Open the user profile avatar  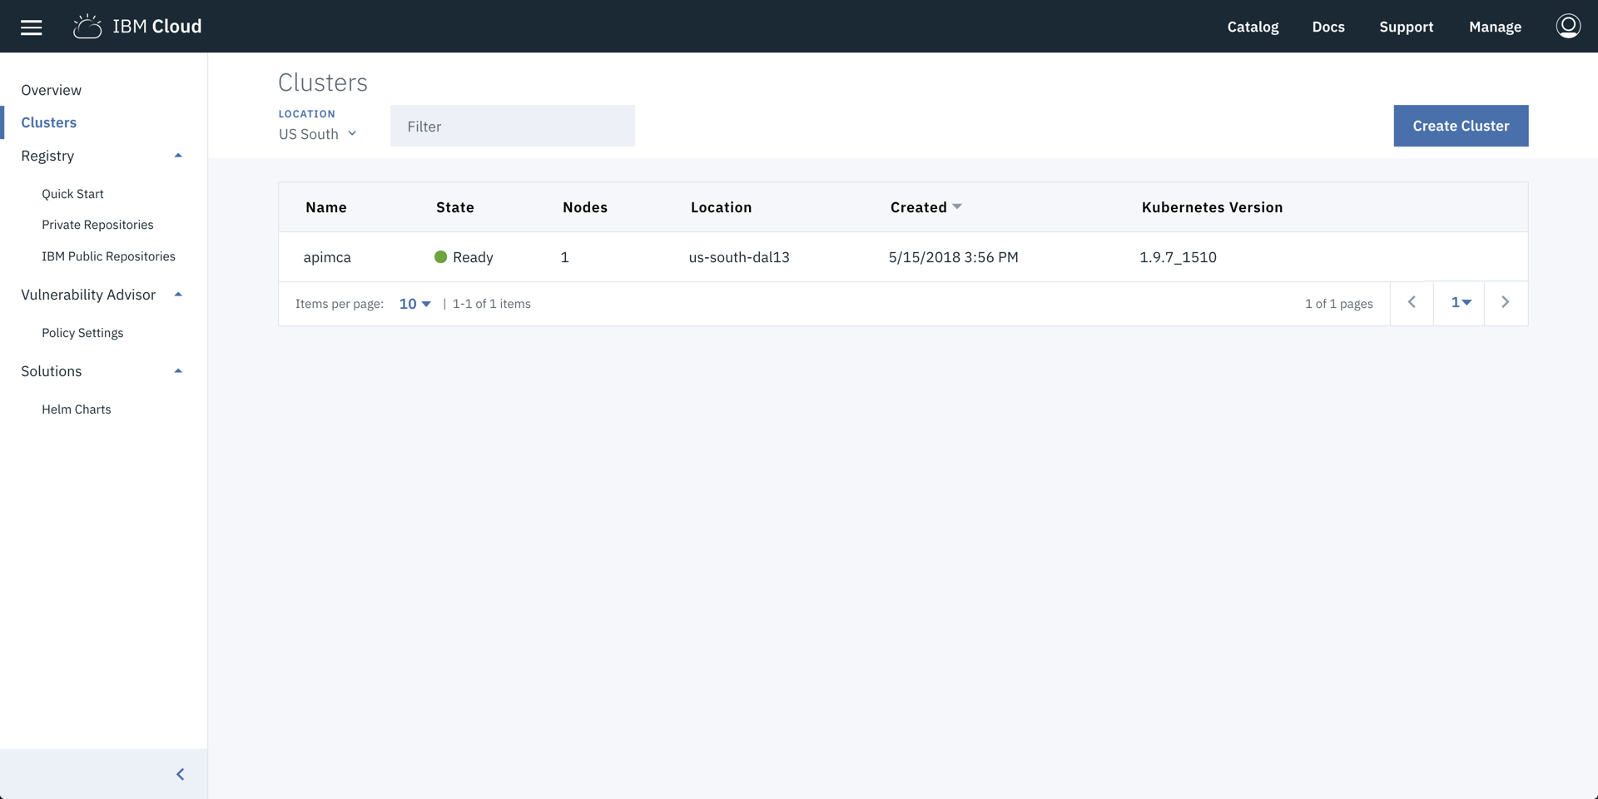pos(1568,26)
